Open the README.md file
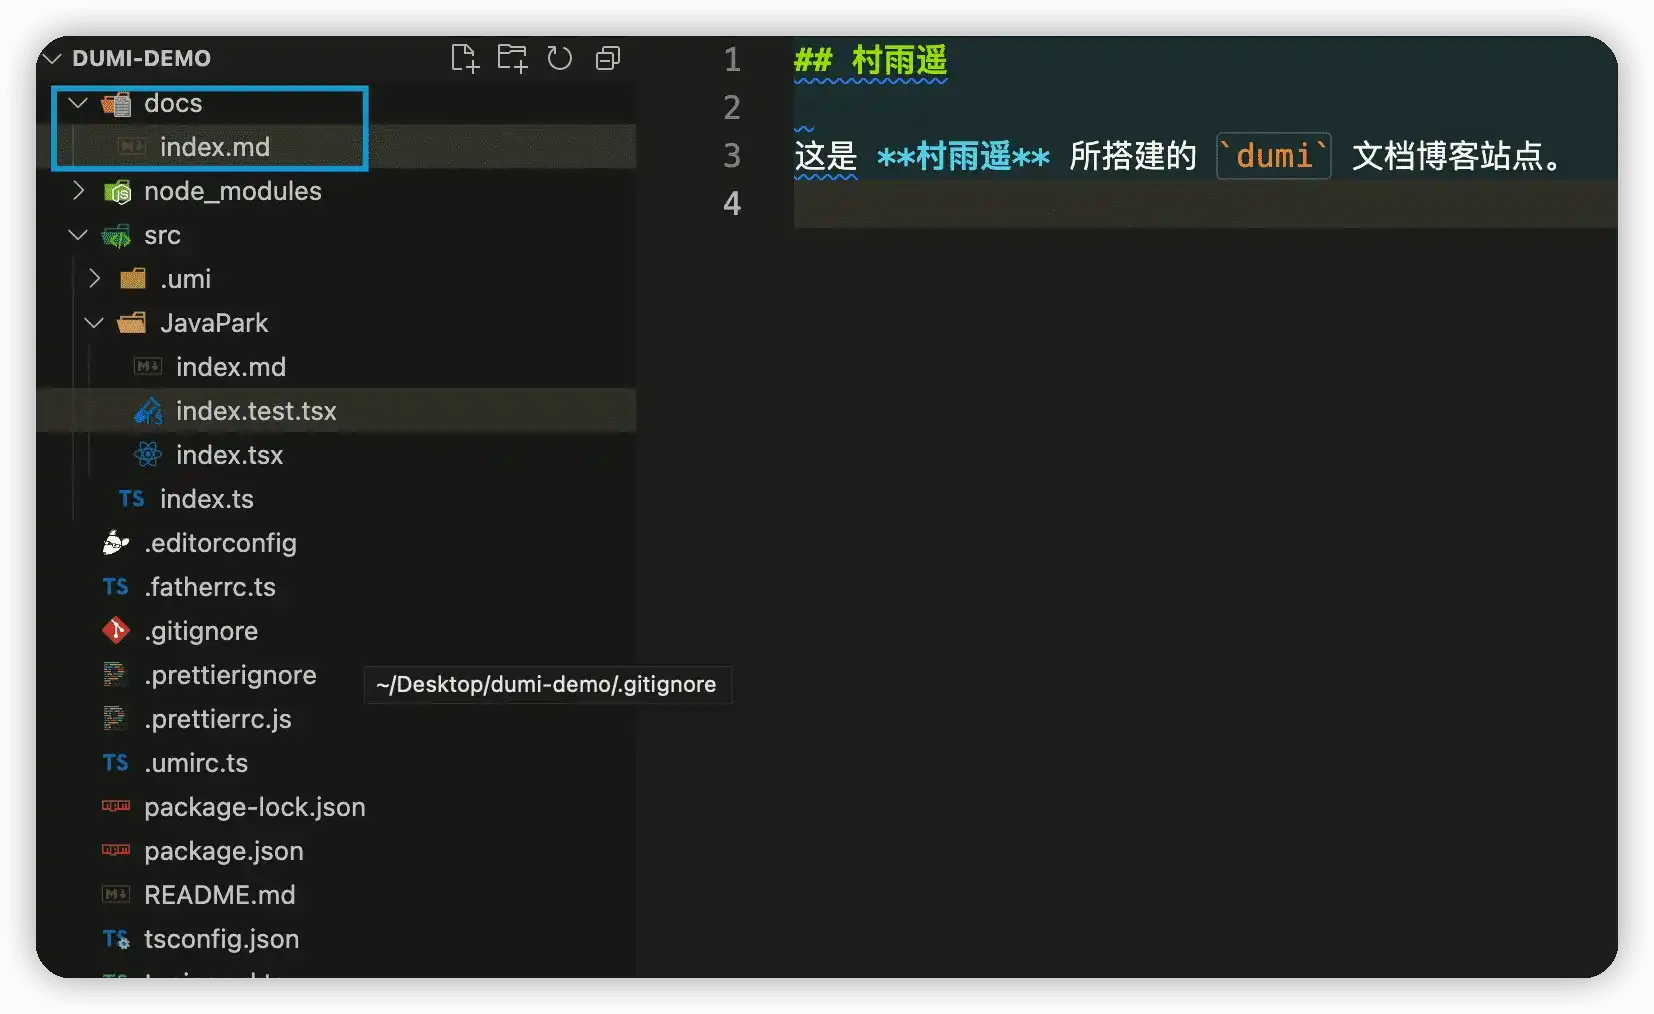This screenshot has width=1654, height=1014. click(x=219, y=895)
